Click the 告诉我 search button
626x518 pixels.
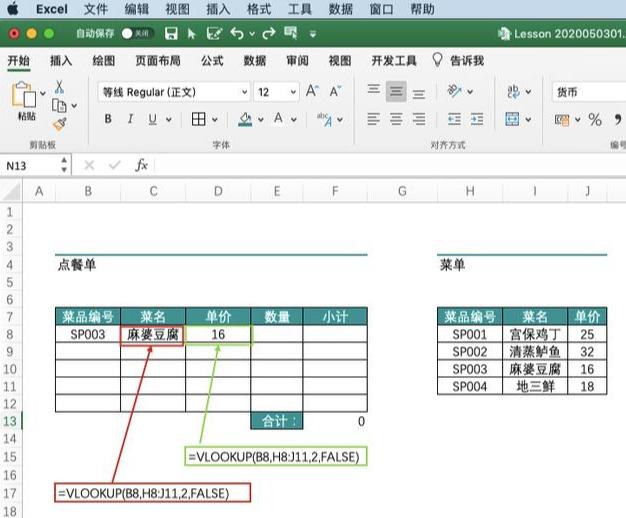pyautogui.click(x=458, y=61)
